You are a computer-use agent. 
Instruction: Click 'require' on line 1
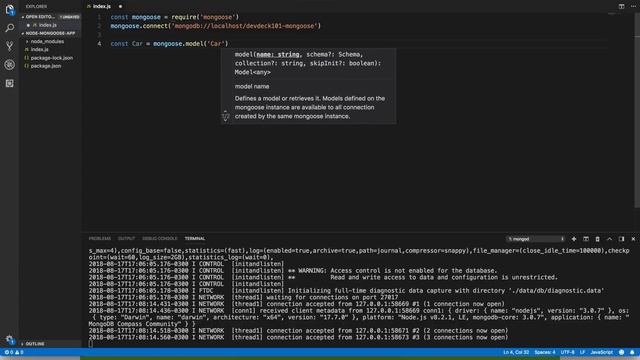point(183,17)
